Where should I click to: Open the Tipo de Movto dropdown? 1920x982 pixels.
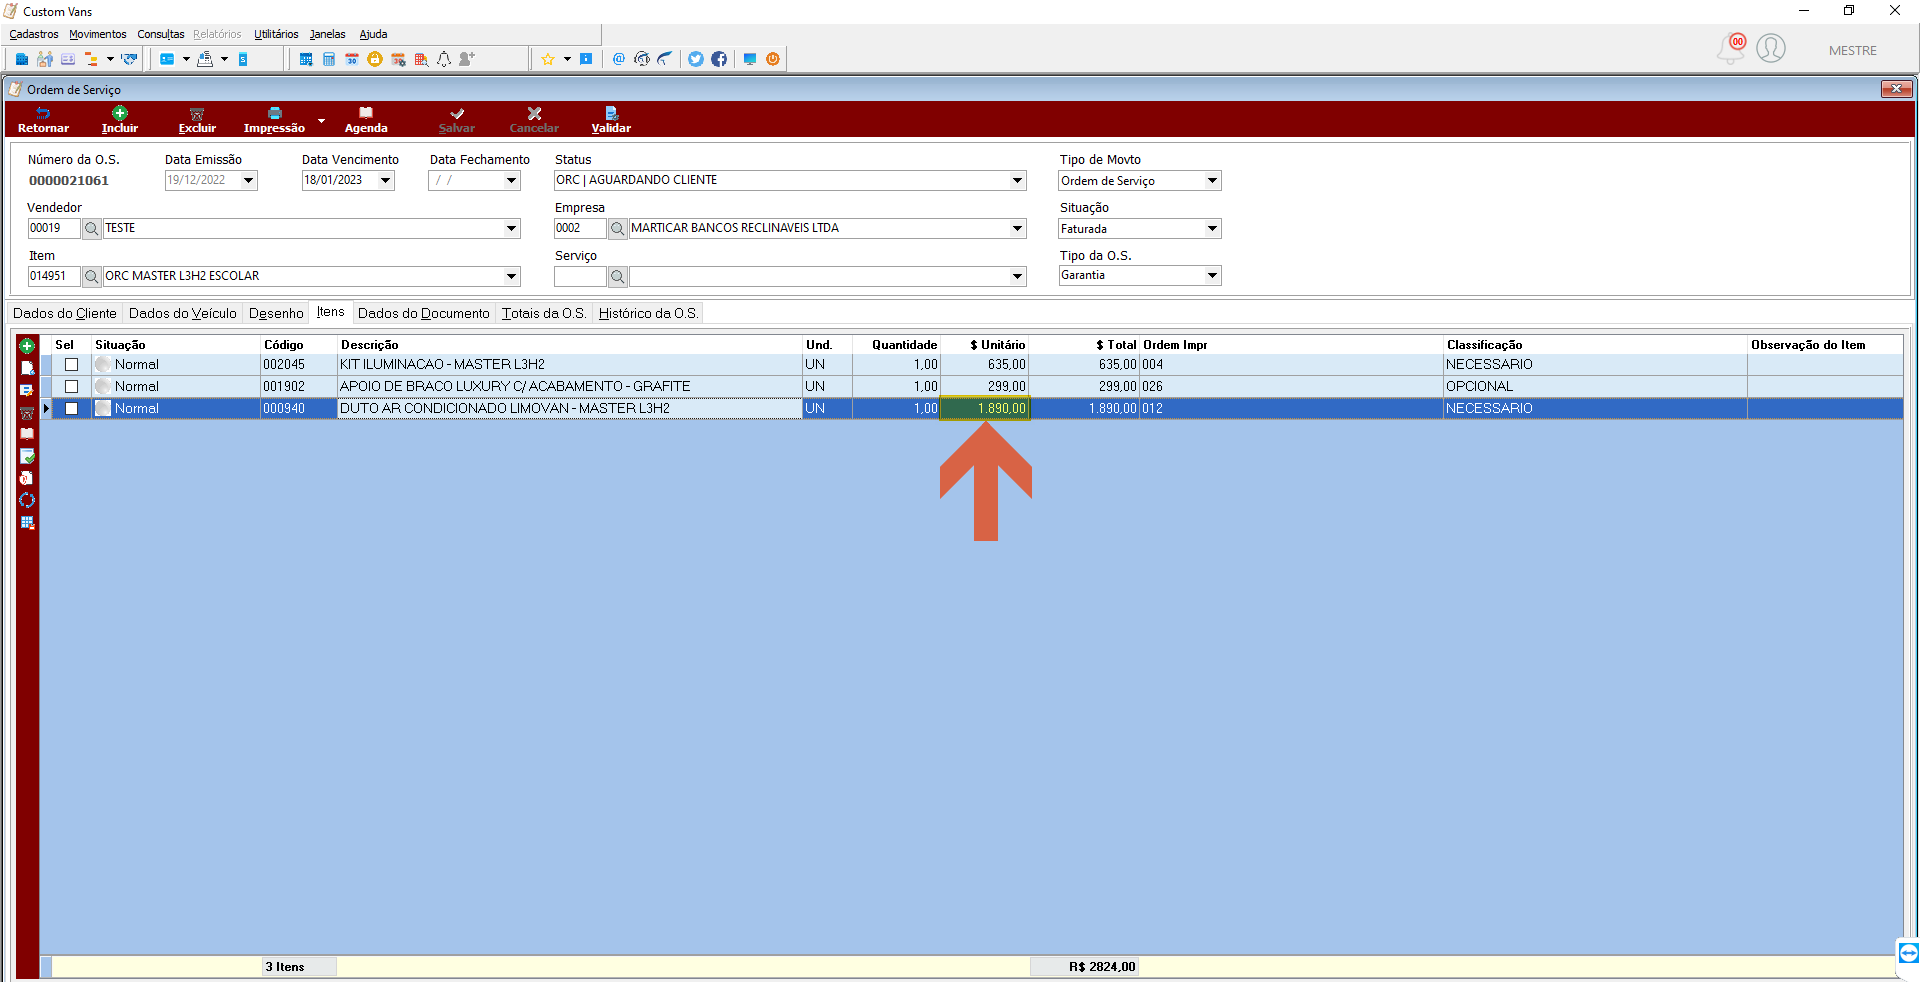pos(1212,181)
